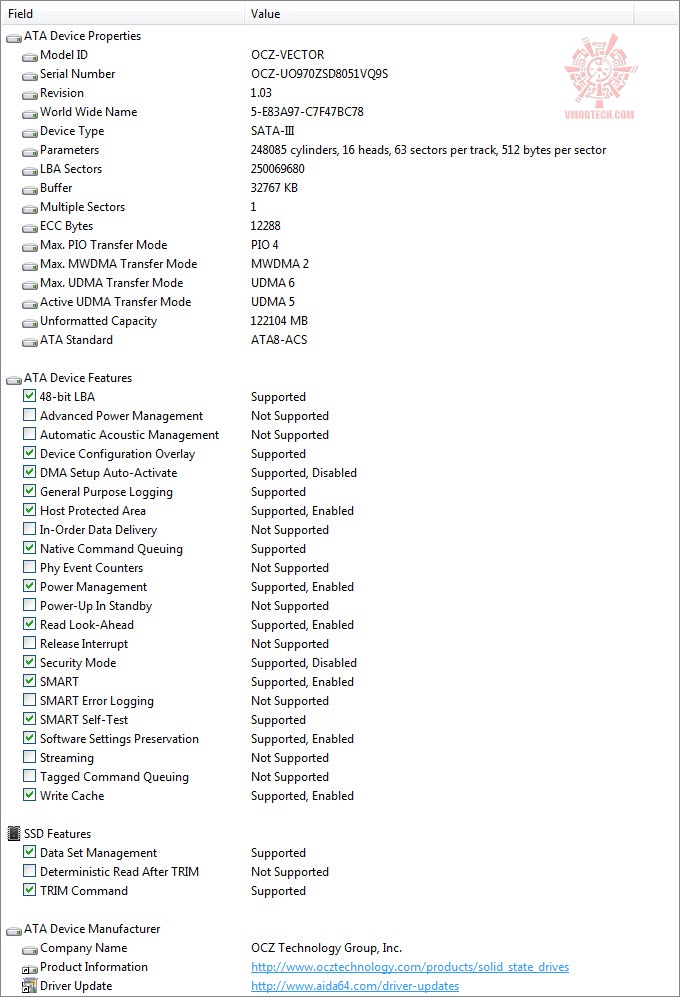Image resolution: width=680 pixels, height=997 pixels.
Task: Toggle the SMART Self-Test checkbox
Action: tap(29, 719)
